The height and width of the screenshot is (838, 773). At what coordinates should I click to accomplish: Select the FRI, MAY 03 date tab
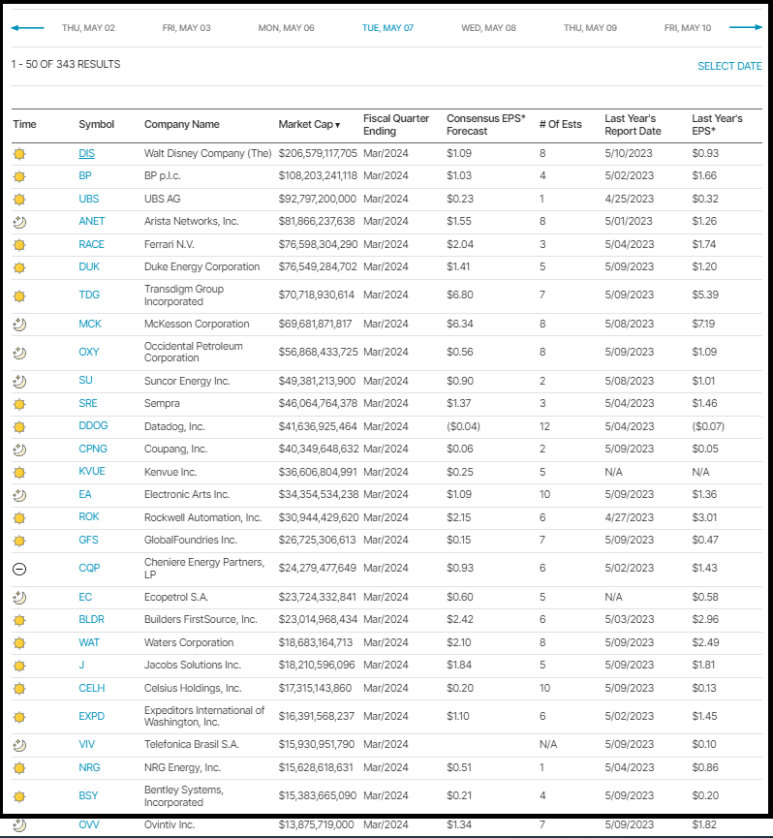[x=187, y=28]
